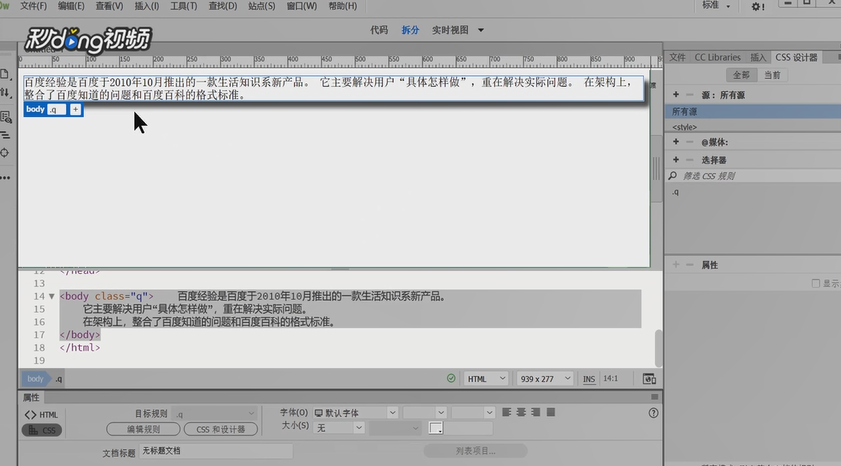Image resolution: width=841 pixels, height=466 pixels.
Task: Open the 帮助(H) menu
Action: click(x=342, y=6)
